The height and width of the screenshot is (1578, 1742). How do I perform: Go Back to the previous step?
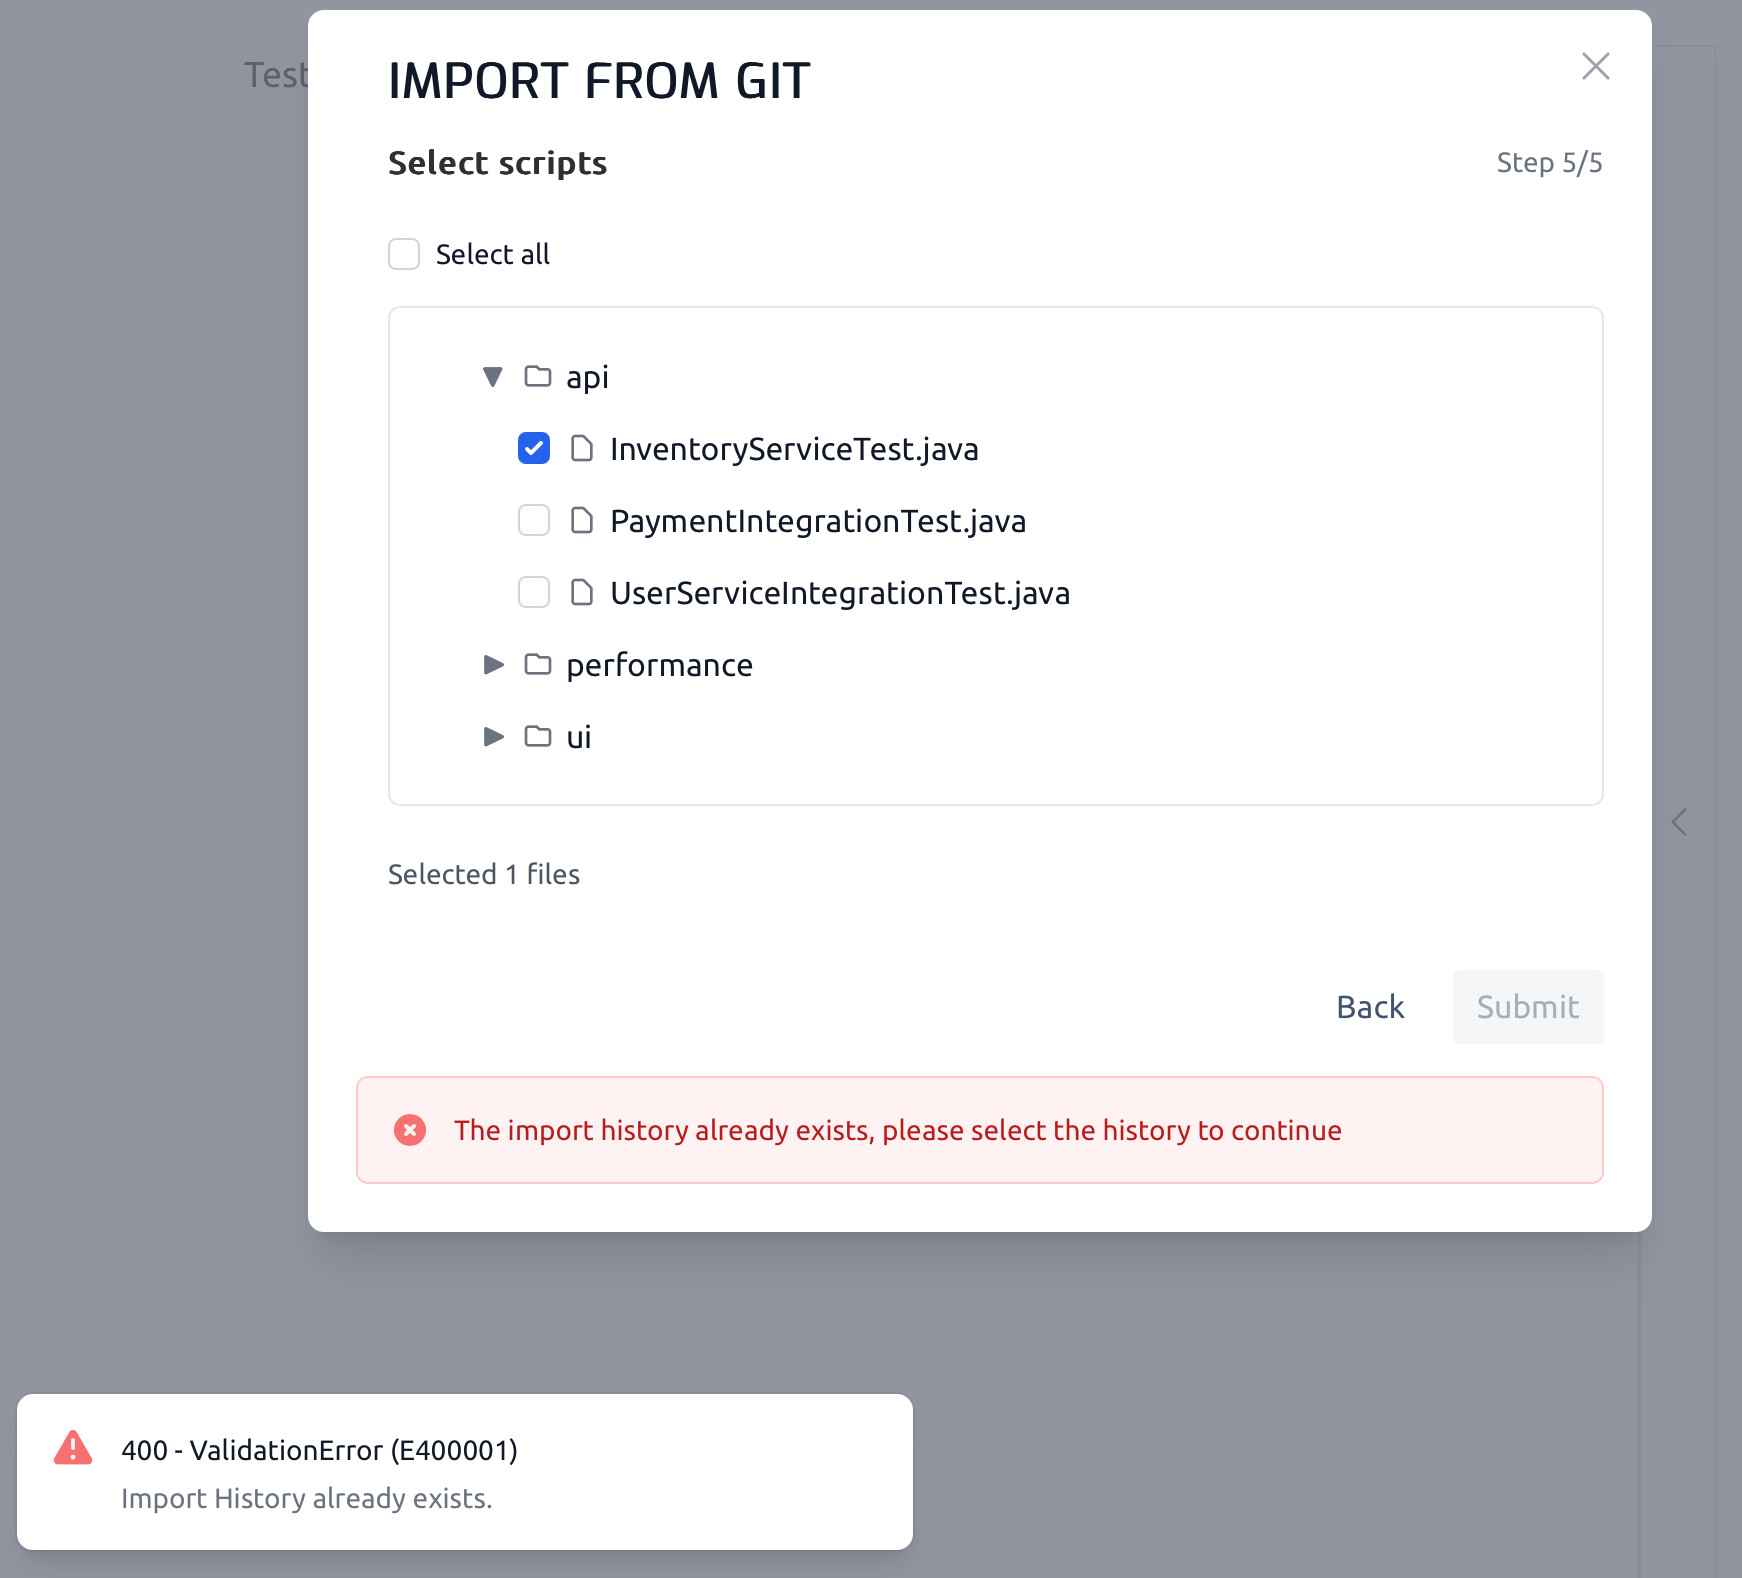pos(1370,1007)
